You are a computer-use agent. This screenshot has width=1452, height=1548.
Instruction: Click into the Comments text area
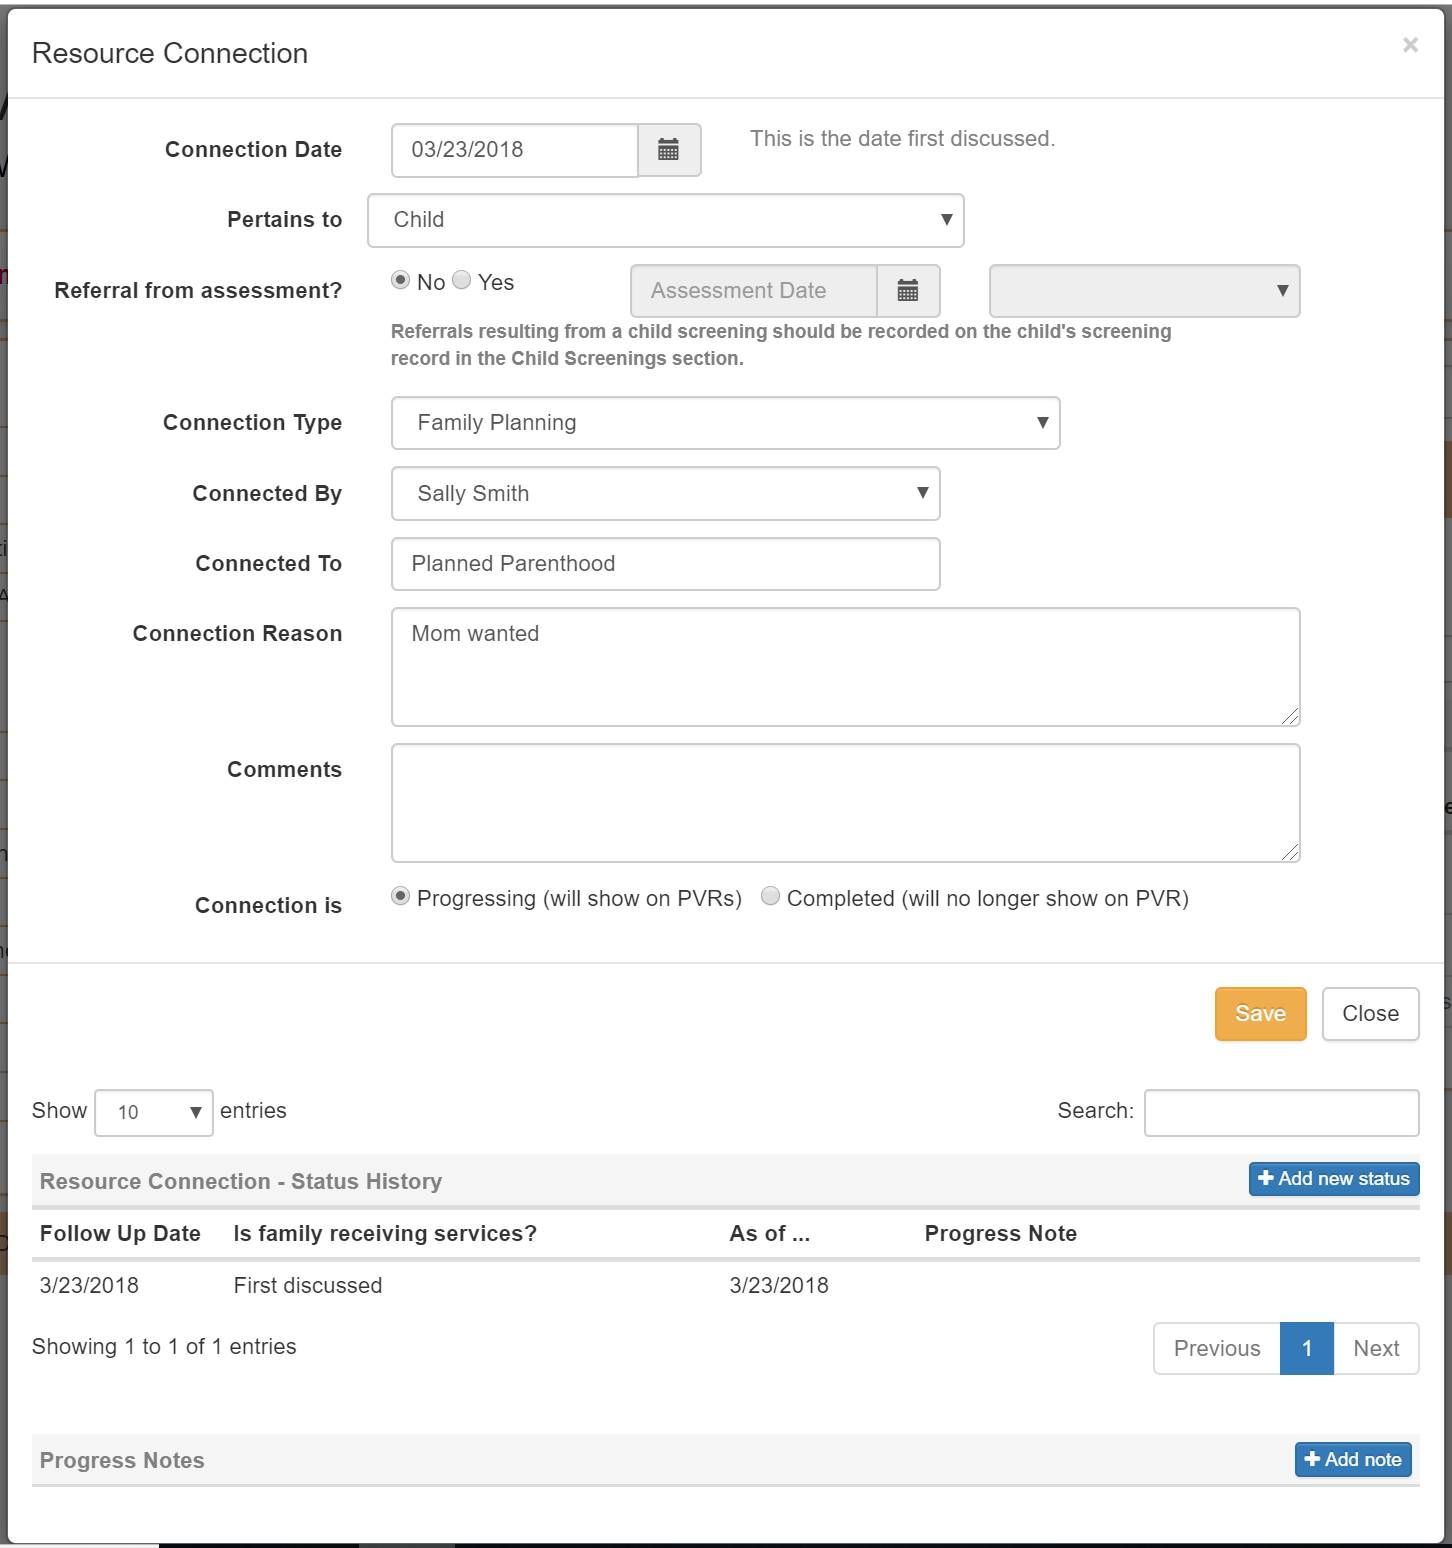(846, 803)
